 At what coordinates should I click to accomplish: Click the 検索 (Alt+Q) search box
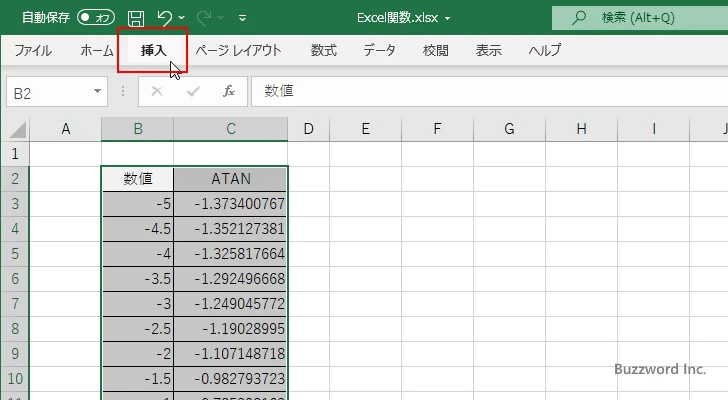tap(640, 18)
